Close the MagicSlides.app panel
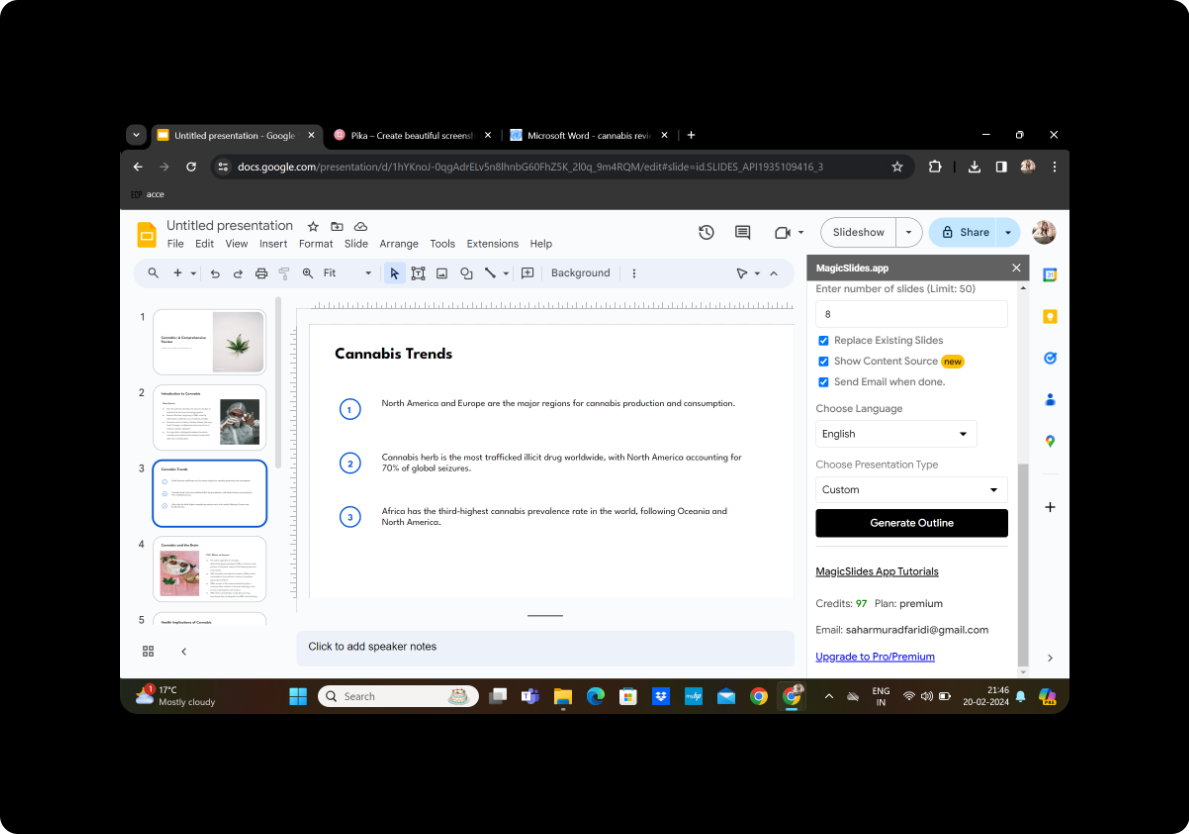The height and width of the screenshot is (834, 1189). point(1016,268)
